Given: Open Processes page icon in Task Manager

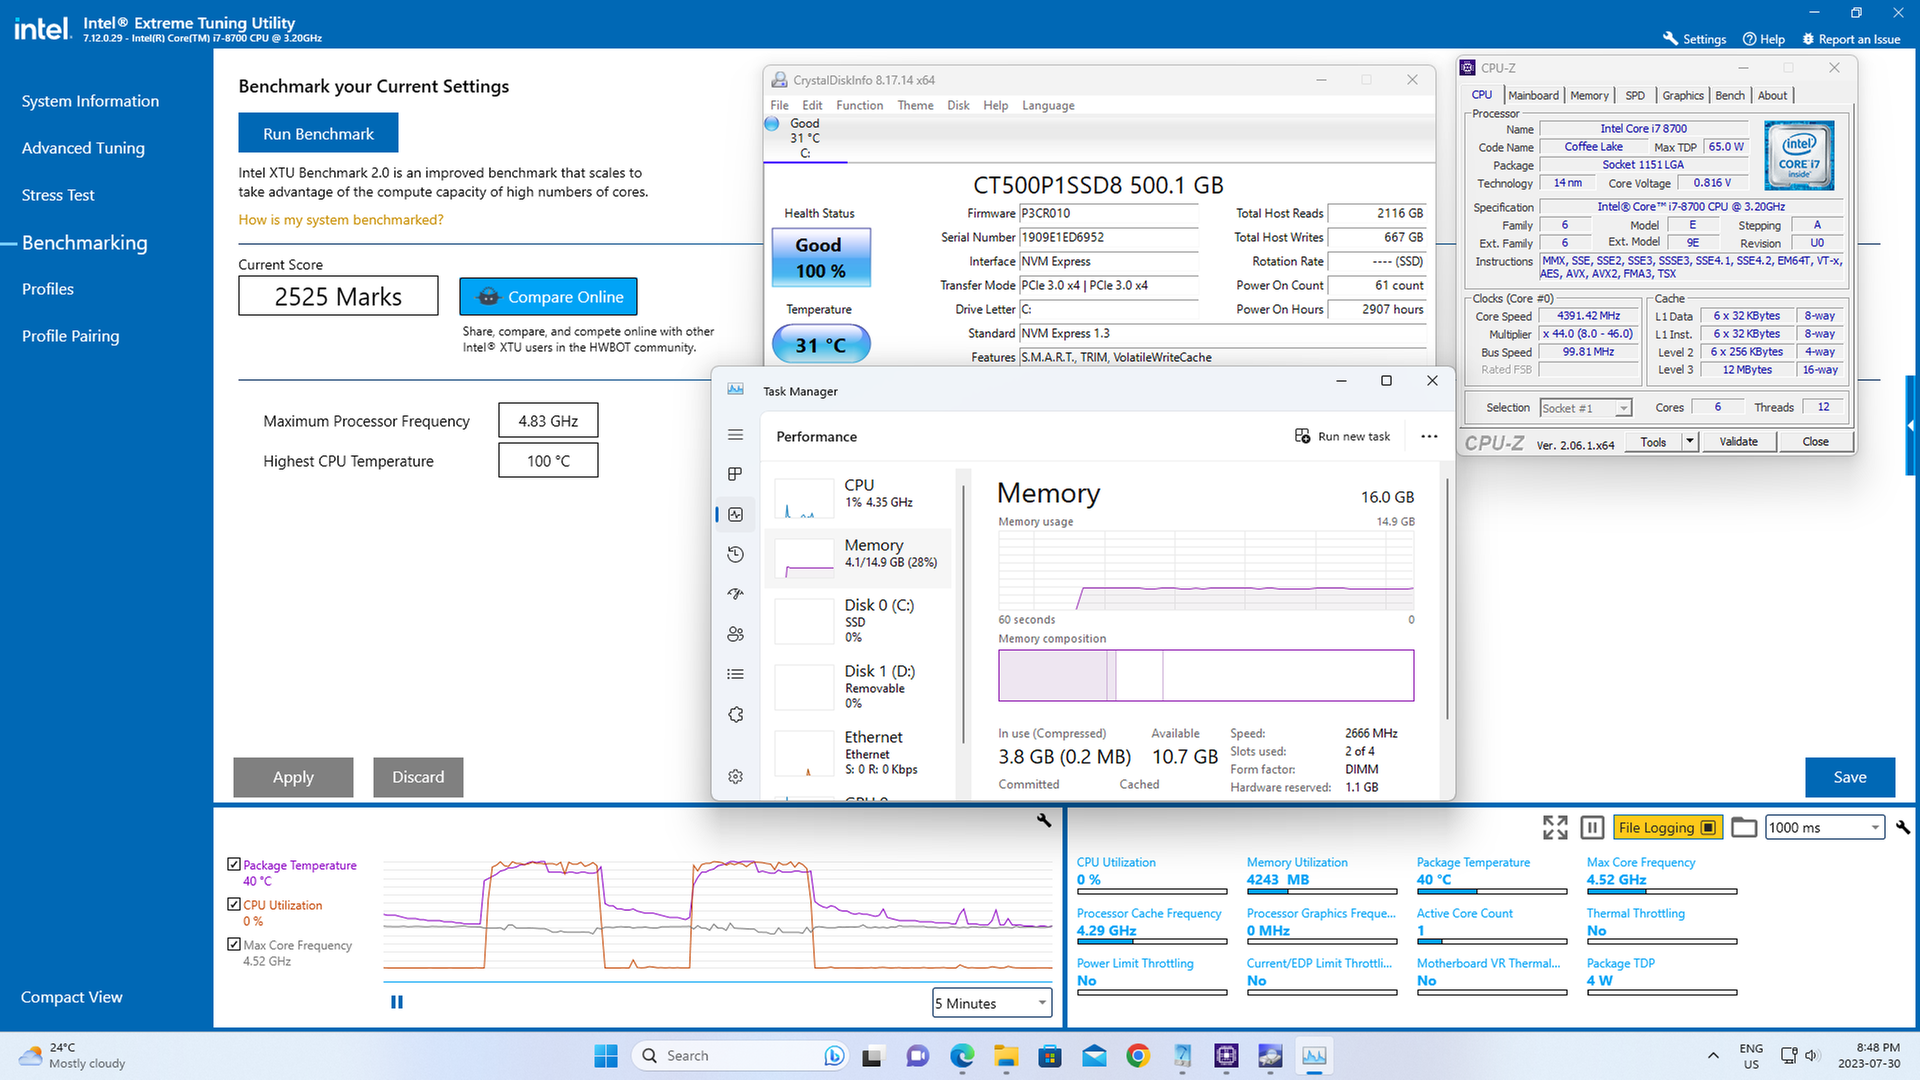Looking at the screenshot, I should [x=736, y=474].
